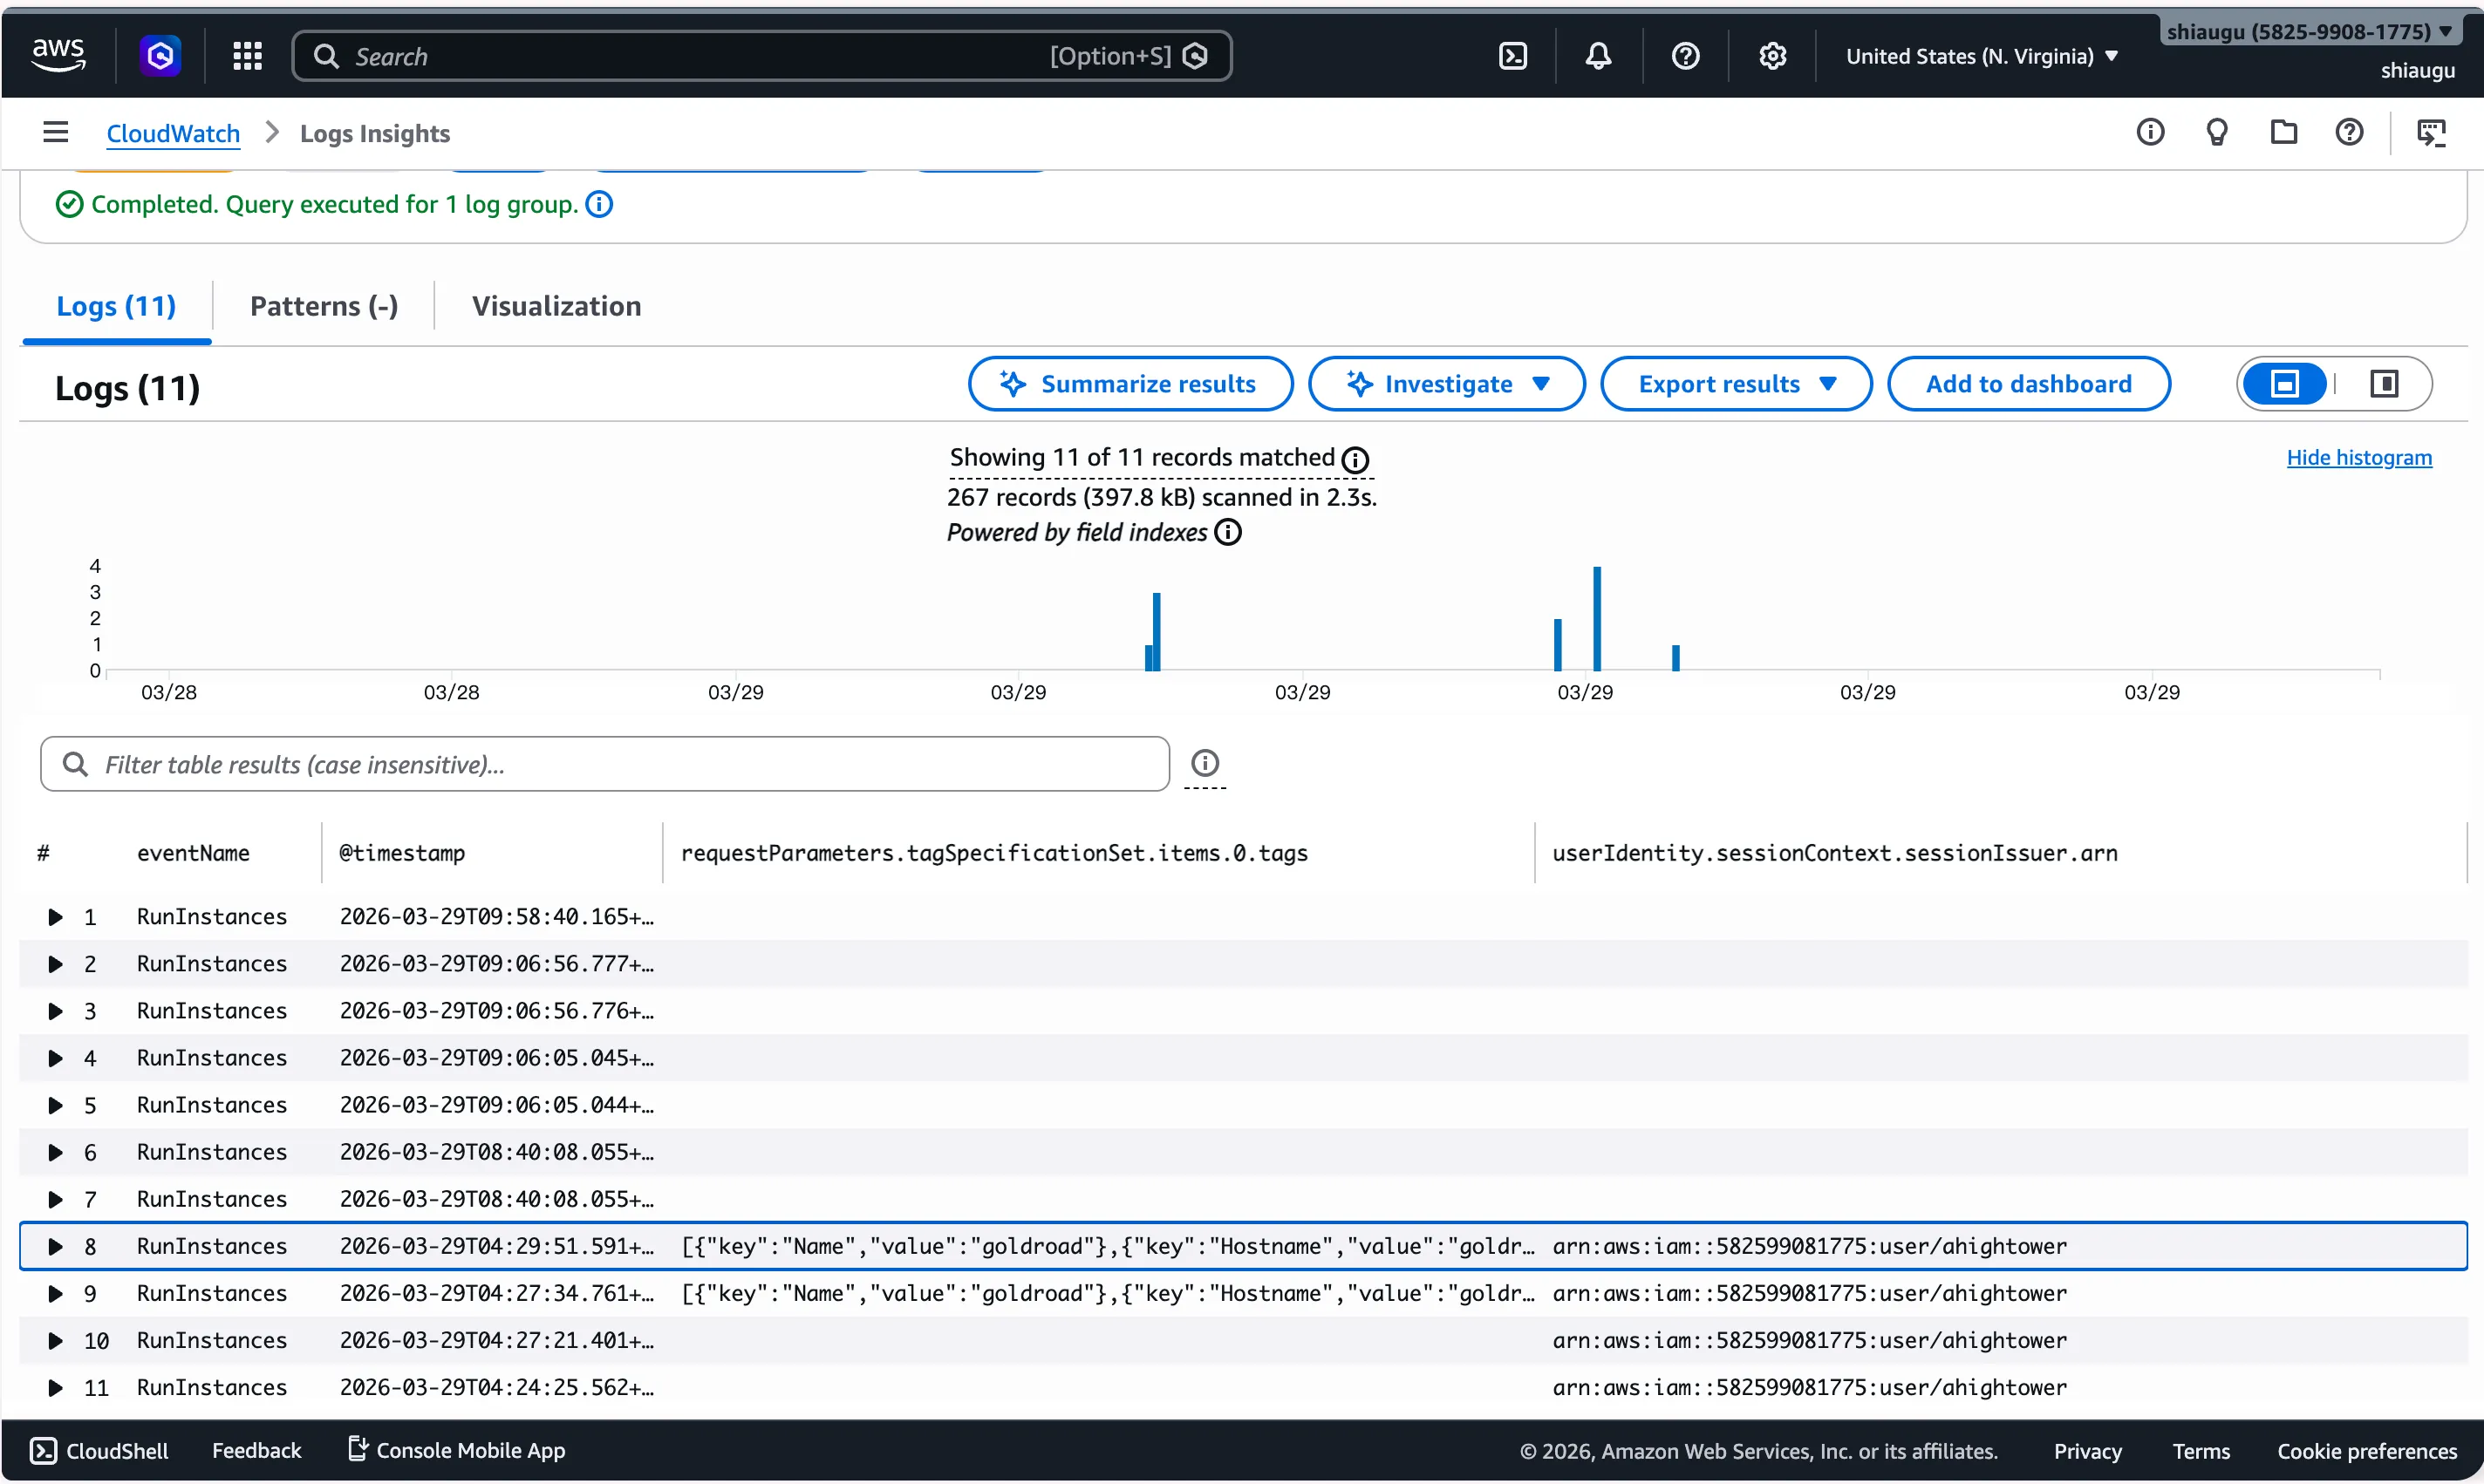Click timestamp 2026-03-29T09:06:56.776 cell
The height and width of the screenshot is (1484, 2484).
tap(497, 1011)
